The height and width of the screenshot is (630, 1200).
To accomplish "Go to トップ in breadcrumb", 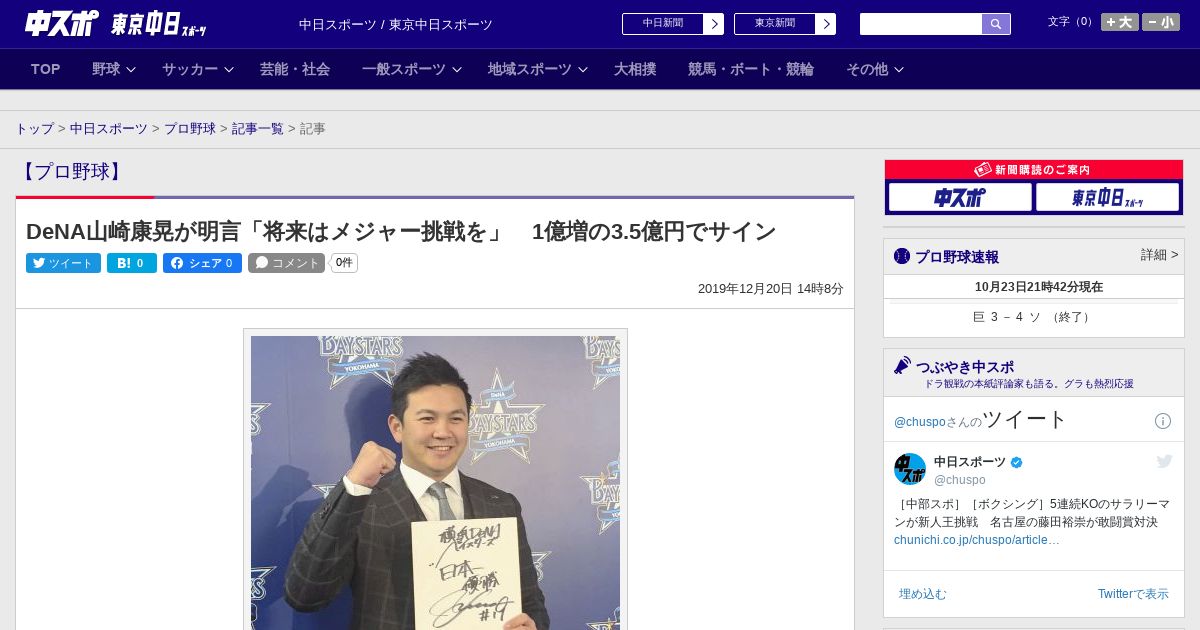I will point(34,129).
